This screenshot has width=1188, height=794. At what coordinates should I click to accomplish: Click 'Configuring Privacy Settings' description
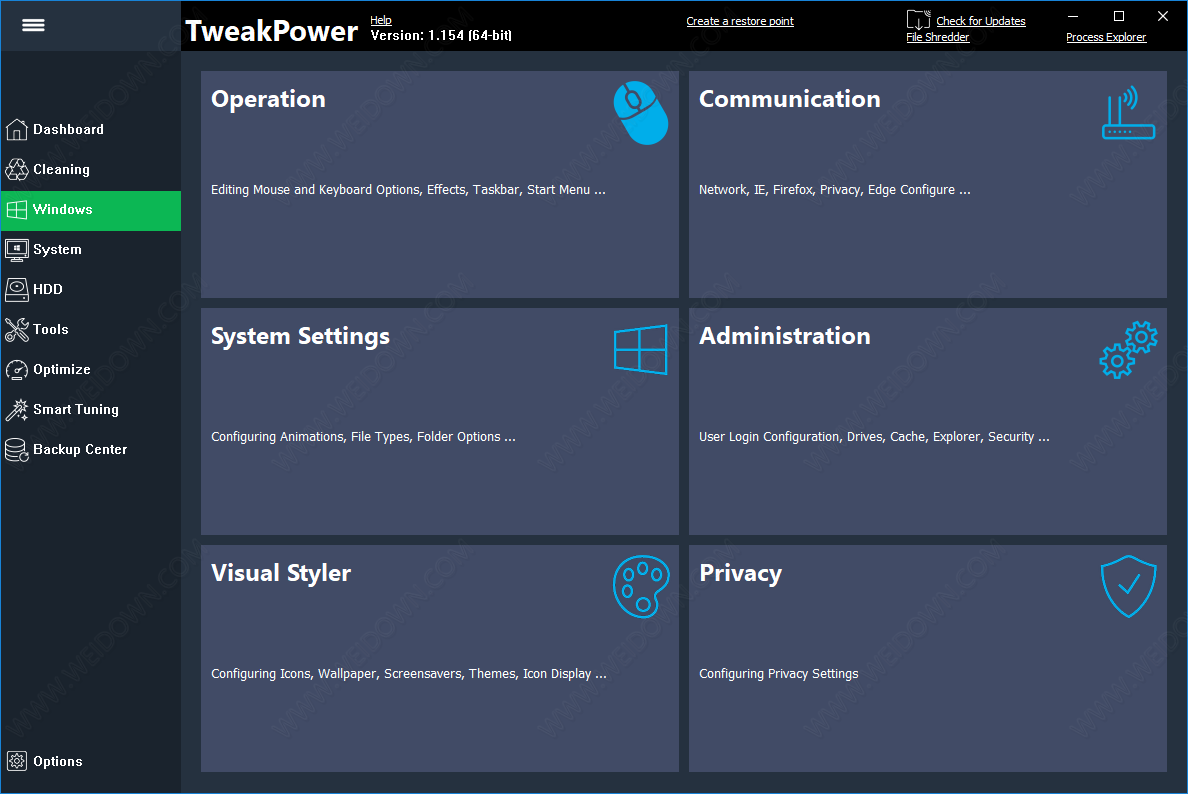click(x=779, y=674)
